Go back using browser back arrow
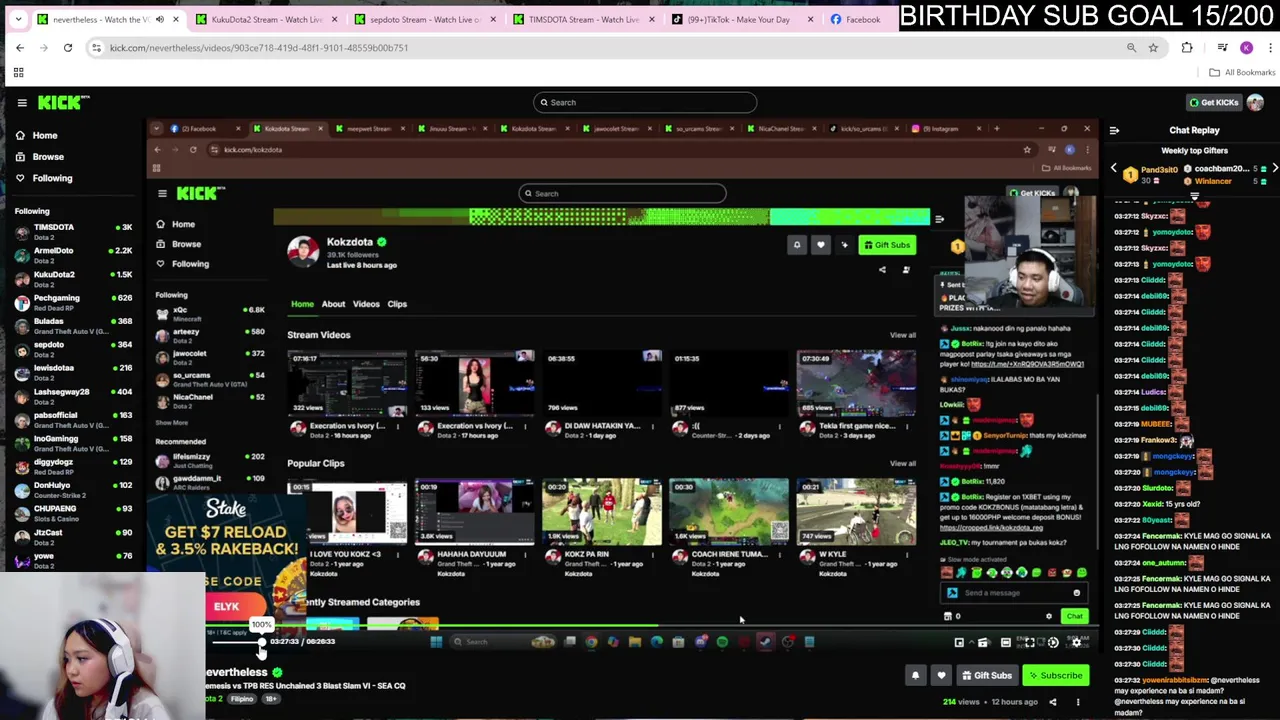 click(x=20, y=48)
